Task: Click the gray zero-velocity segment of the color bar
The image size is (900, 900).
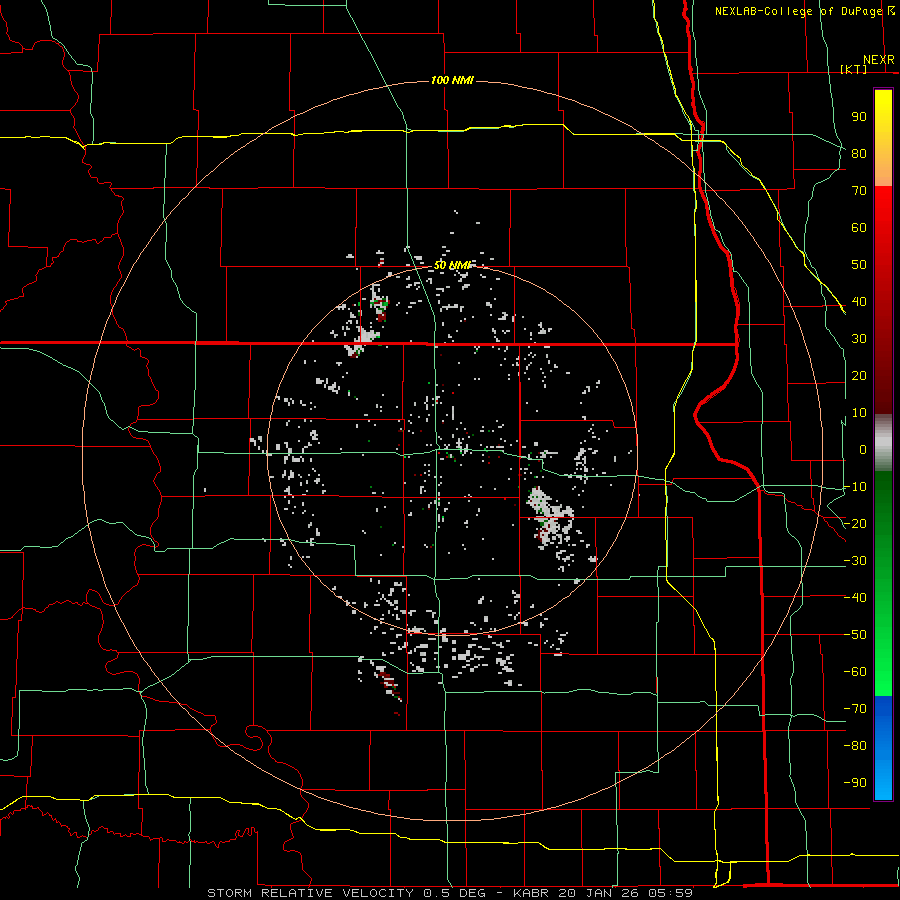Action: [x=883, y=443]
